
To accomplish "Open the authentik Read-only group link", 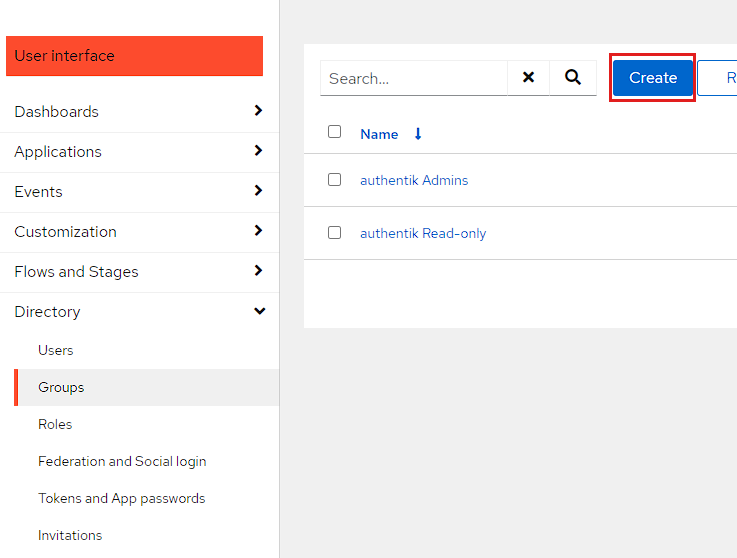I will [x=423, y=234].
